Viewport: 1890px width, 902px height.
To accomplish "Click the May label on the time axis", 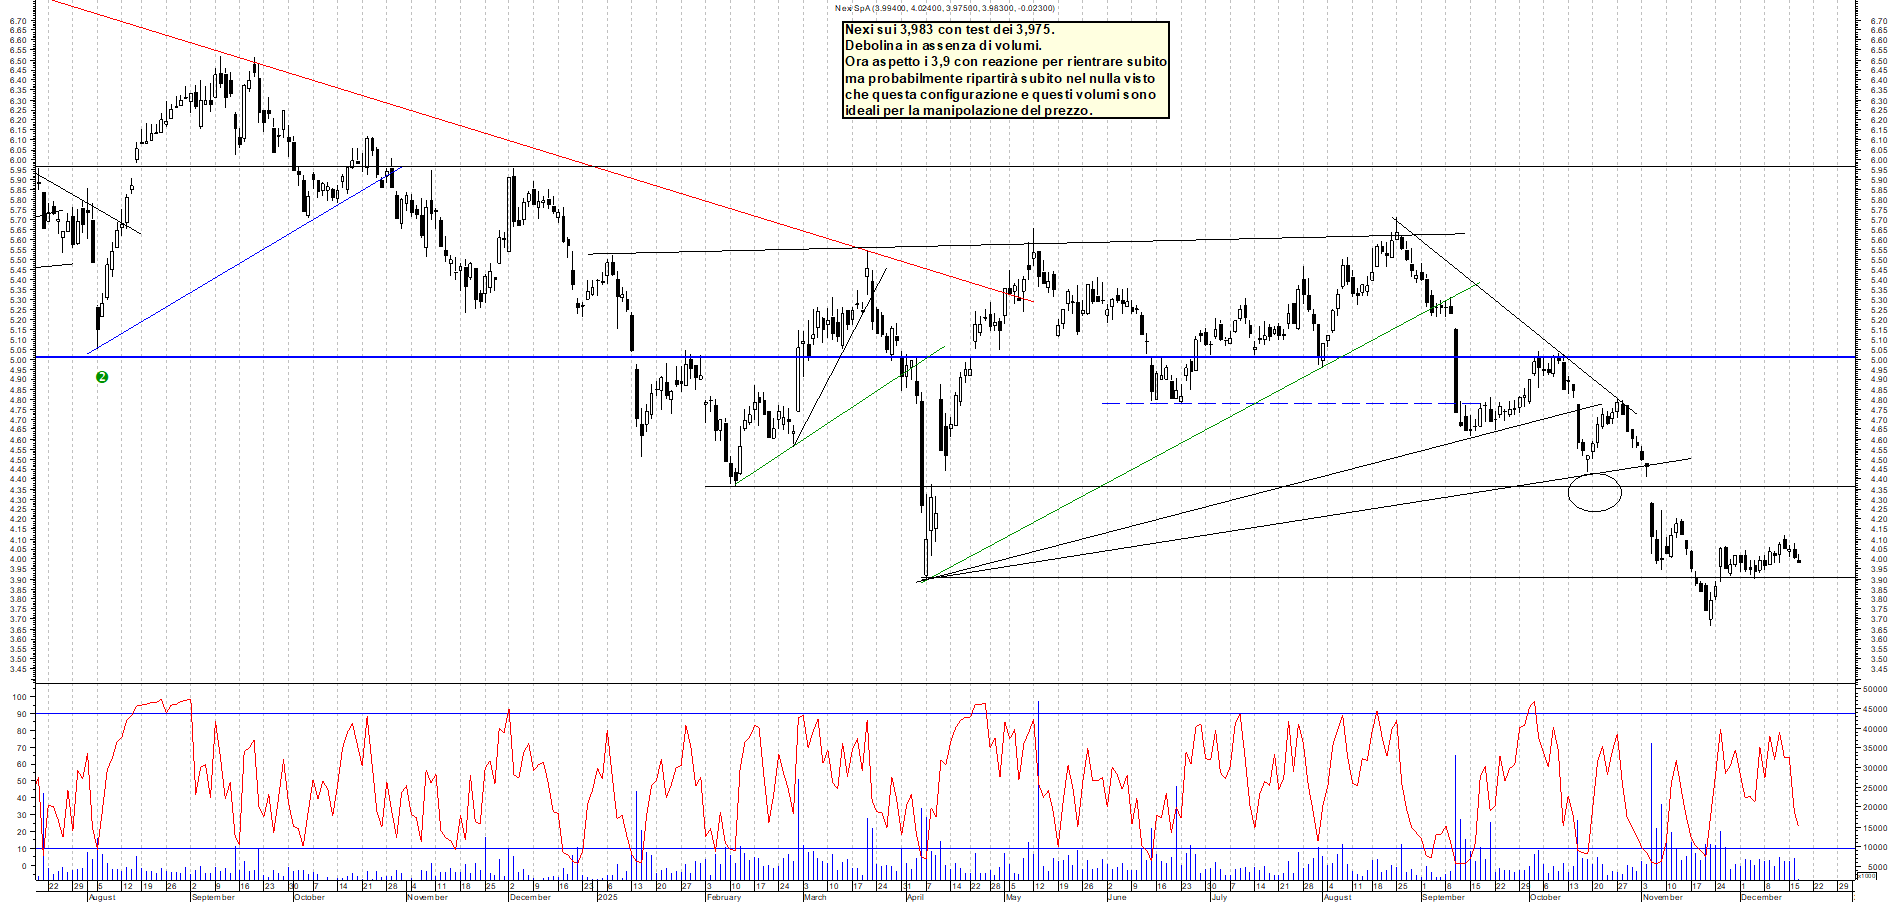I will tap(1013, 897).
